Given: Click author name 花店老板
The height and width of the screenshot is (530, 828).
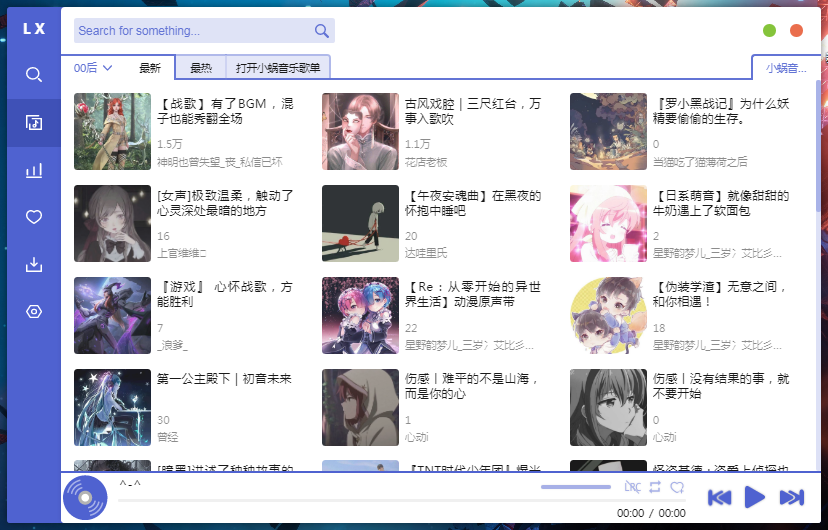Looking at the screenshot, I should pyautogui.click(x=426, y=162).
